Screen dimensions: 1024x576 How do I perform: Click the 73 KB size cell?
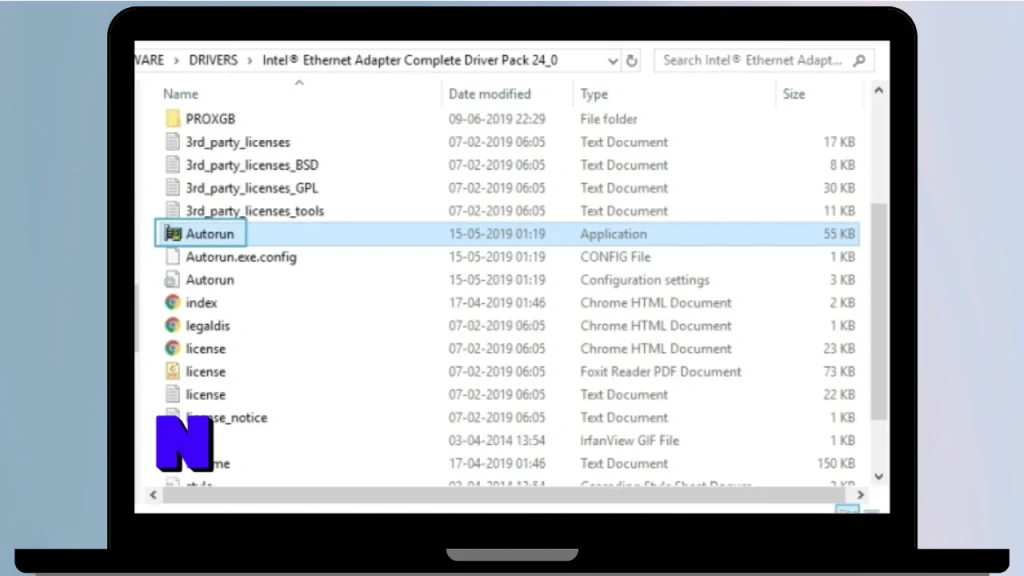839,371
